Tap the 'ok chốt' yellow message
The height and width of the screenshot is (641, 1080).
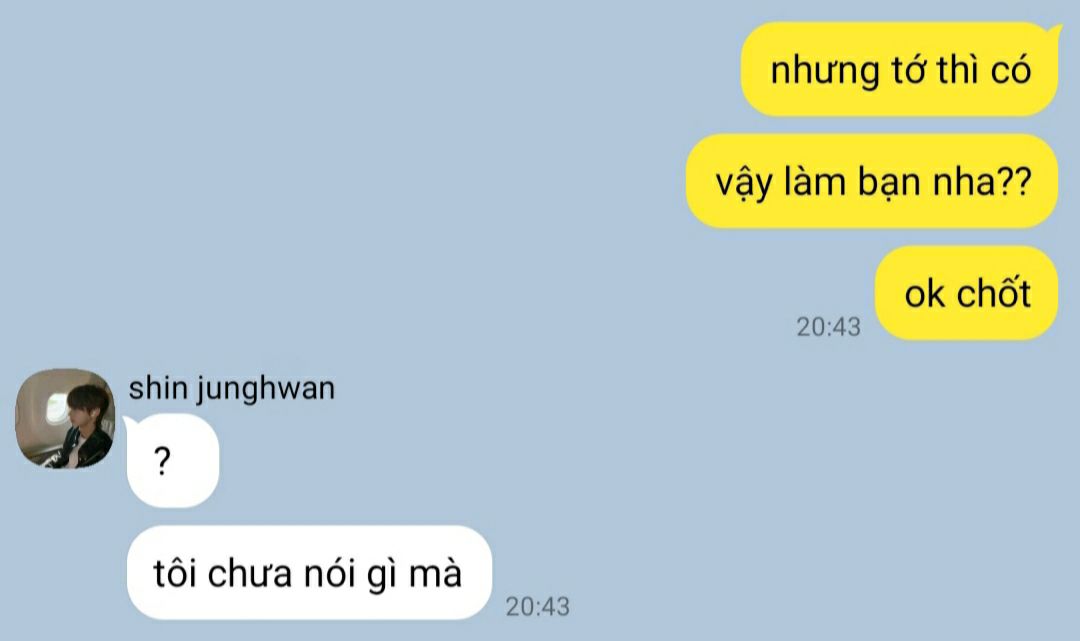tap(966, 293)
